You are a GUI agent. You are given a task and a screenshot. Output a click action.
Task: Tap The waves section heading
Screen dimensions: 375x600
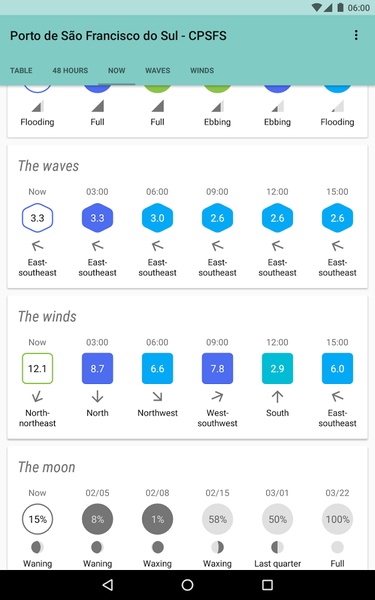49,166
